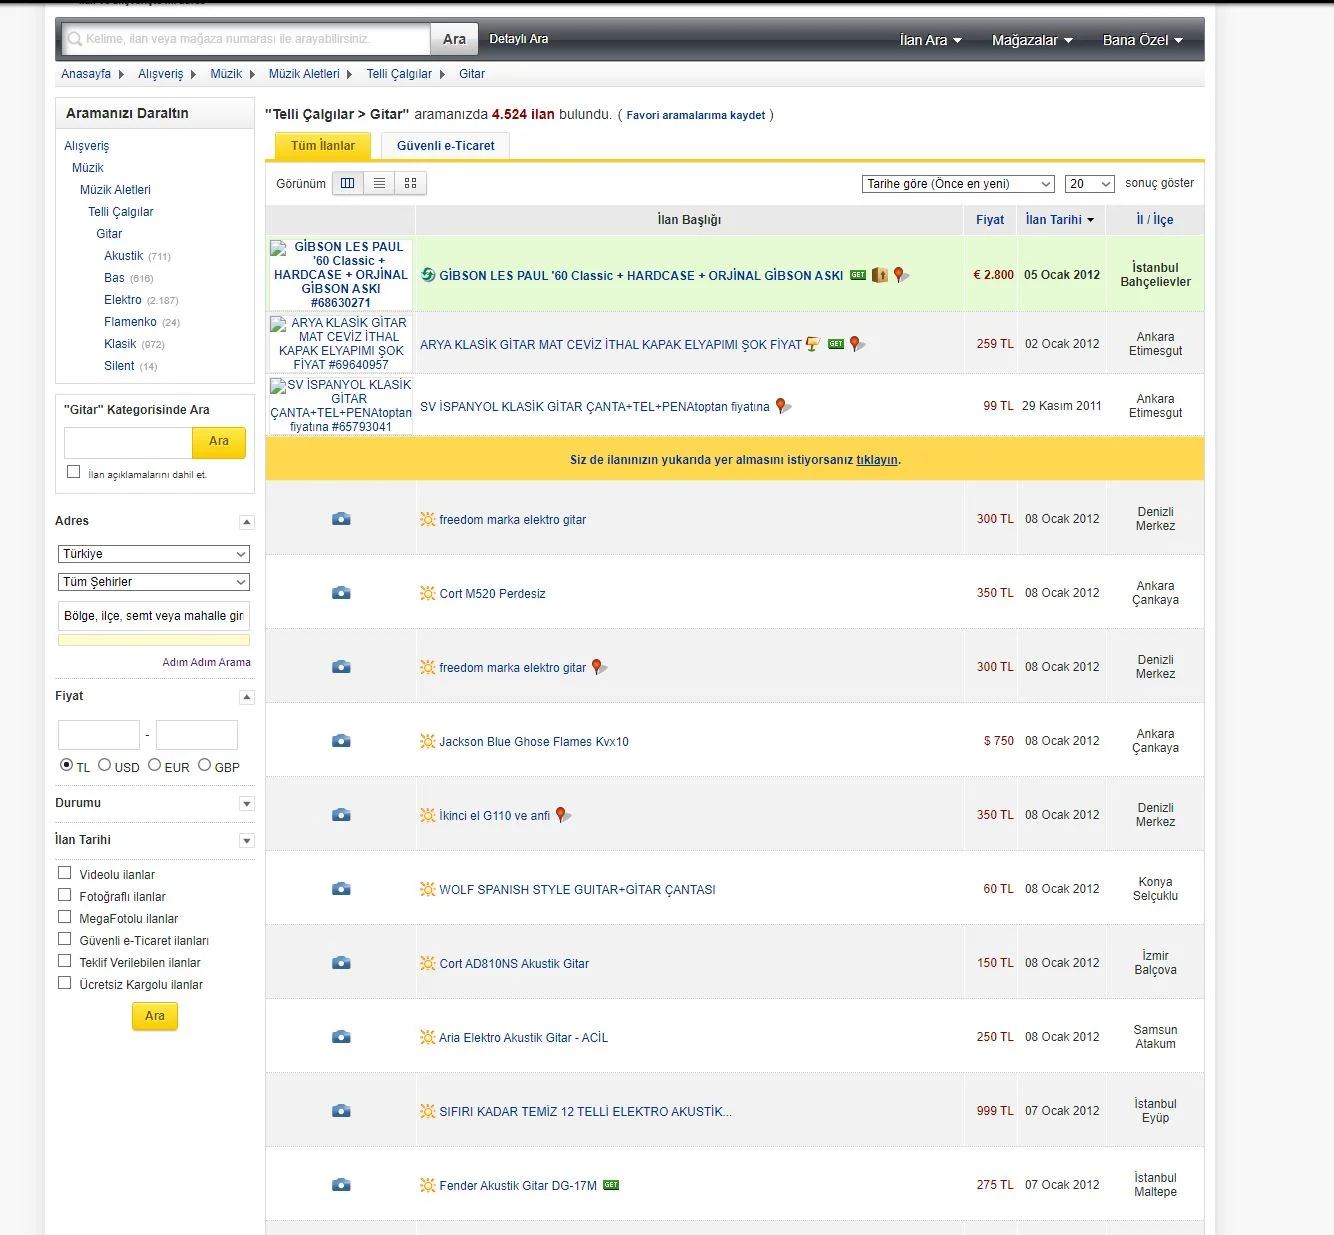Switch to the grid view icon

[411, 183]
